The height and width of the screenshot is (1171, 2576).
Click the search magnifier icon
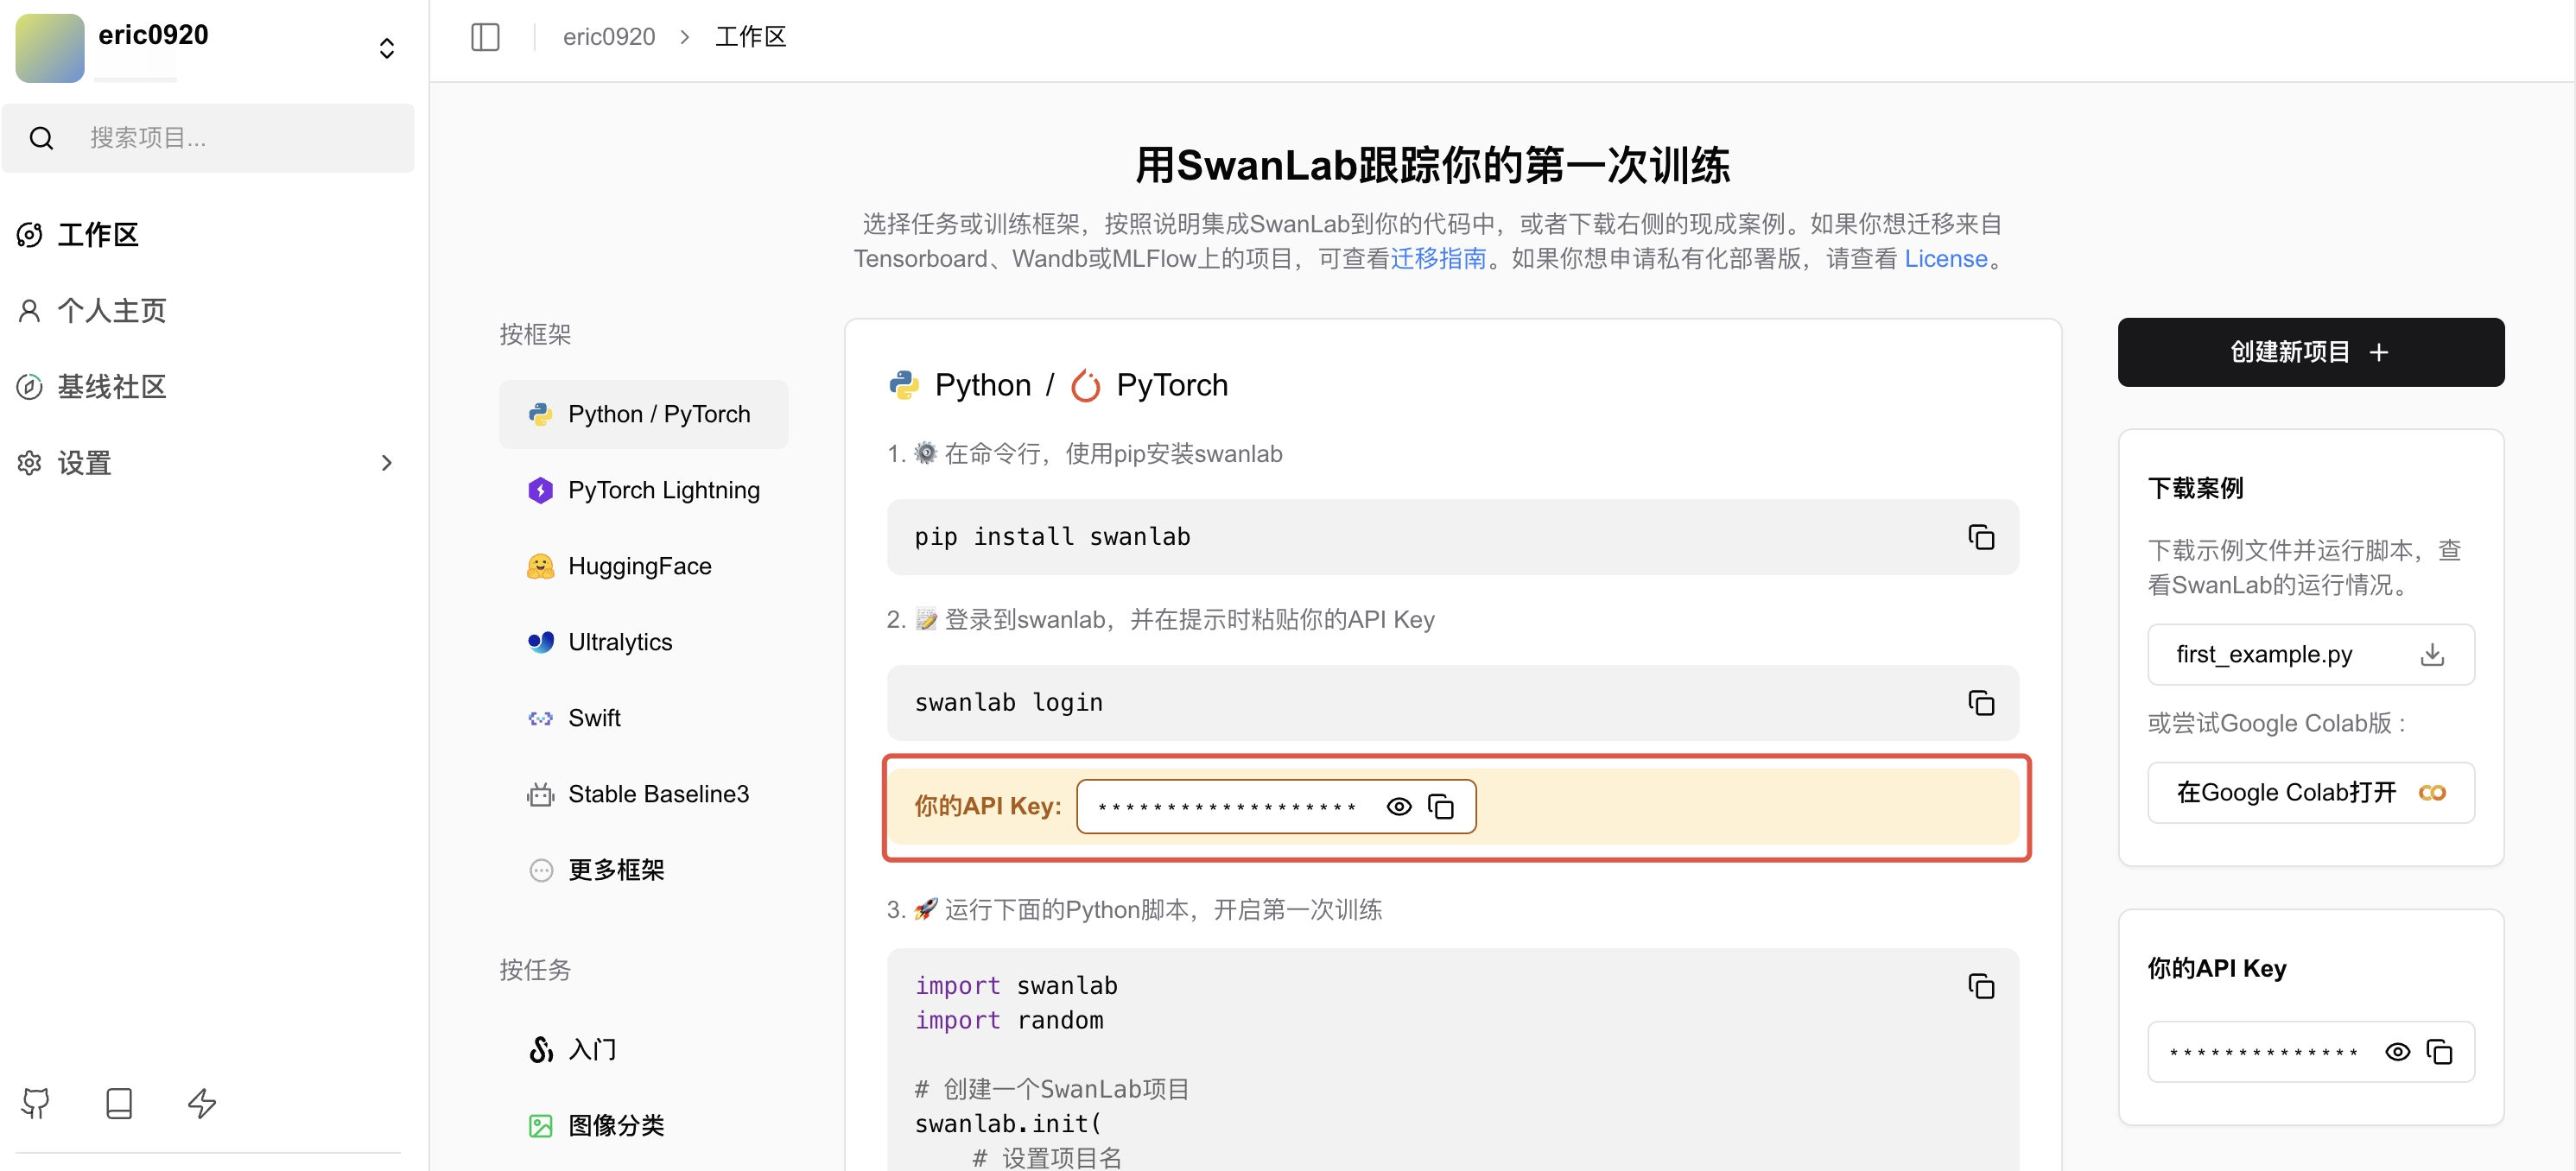pos(41,138)
